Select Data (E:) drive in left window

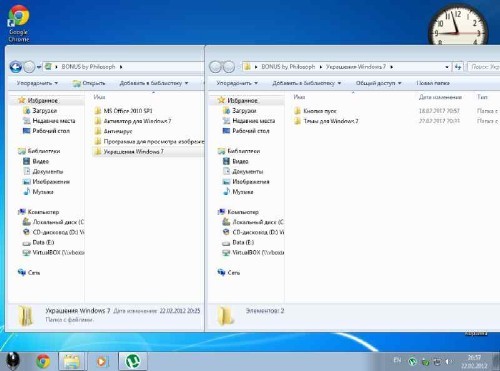38,242
